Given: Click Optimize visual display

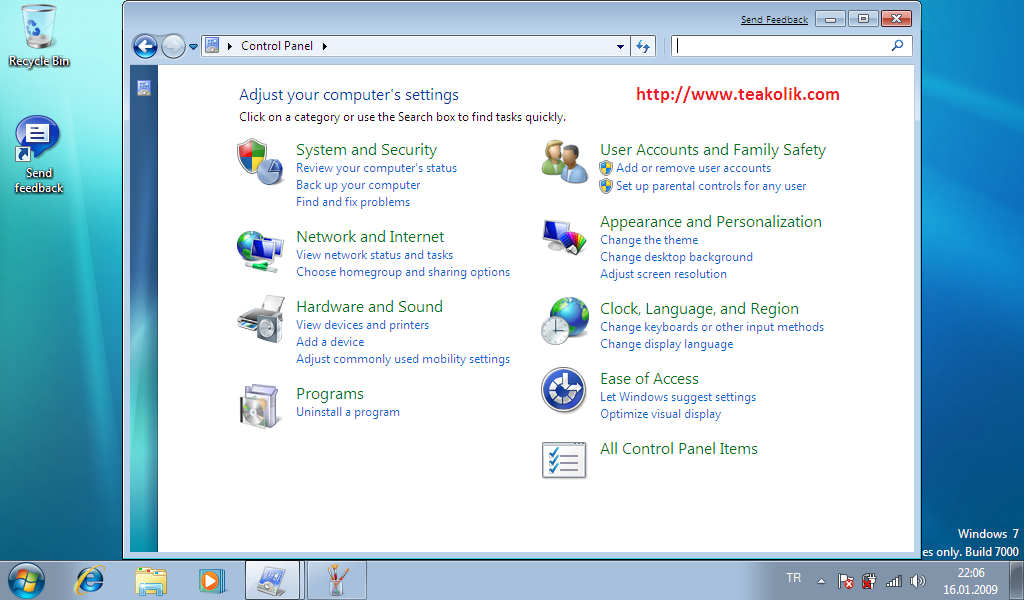Looking at the screenshot, I should pos(661,414).
